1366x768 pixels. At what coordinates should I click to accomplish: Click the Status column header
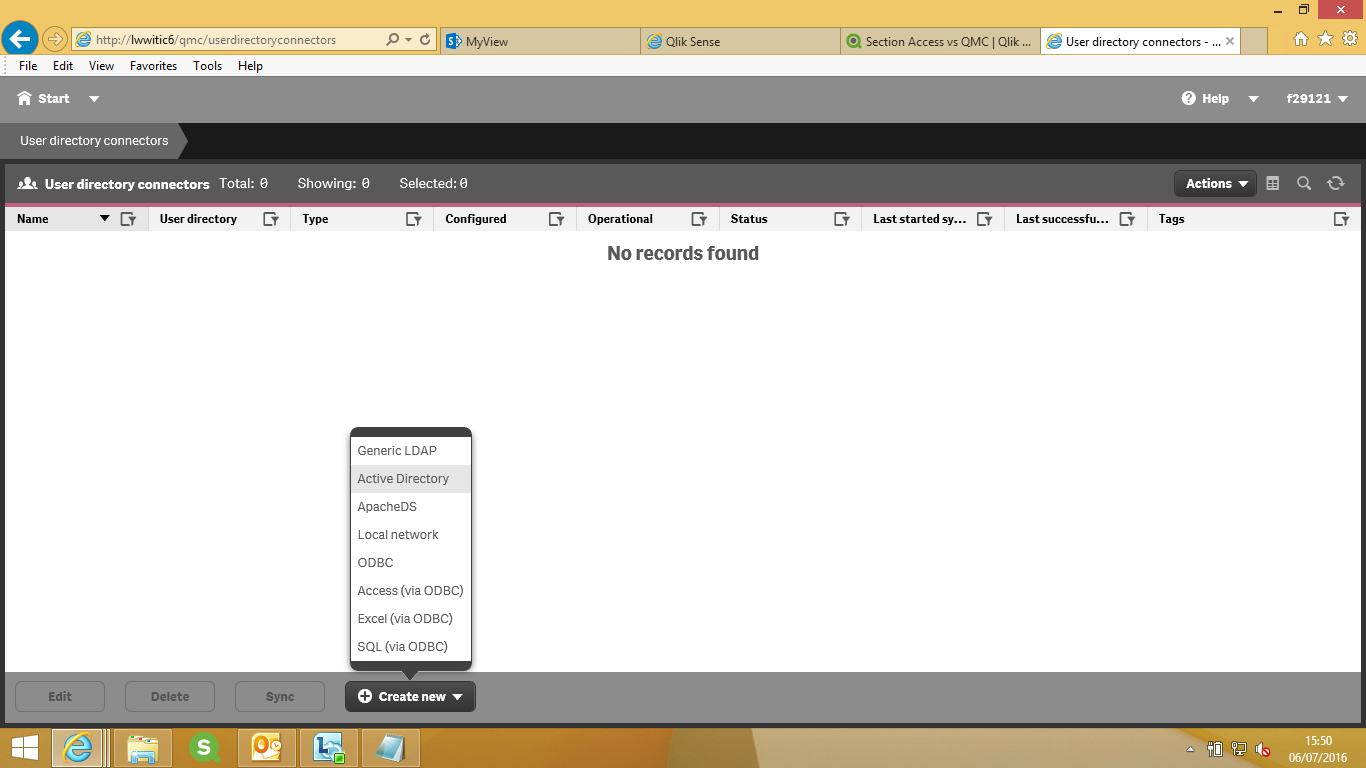pos(749,219)
